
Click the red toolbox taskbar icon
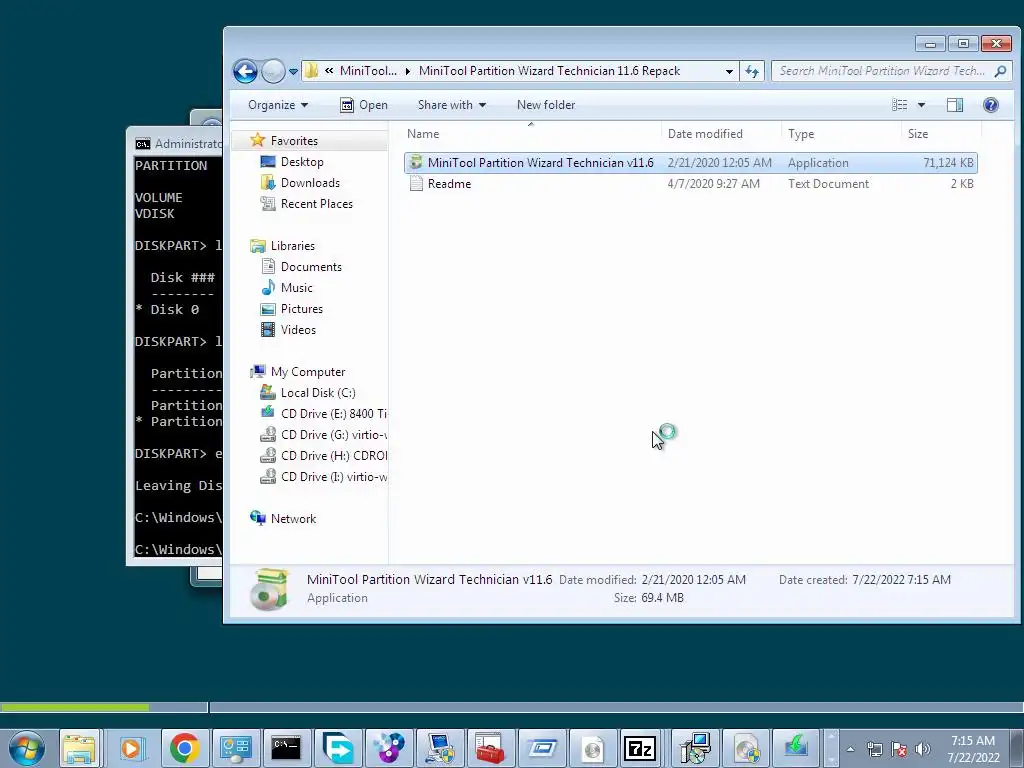coord(490,748)
